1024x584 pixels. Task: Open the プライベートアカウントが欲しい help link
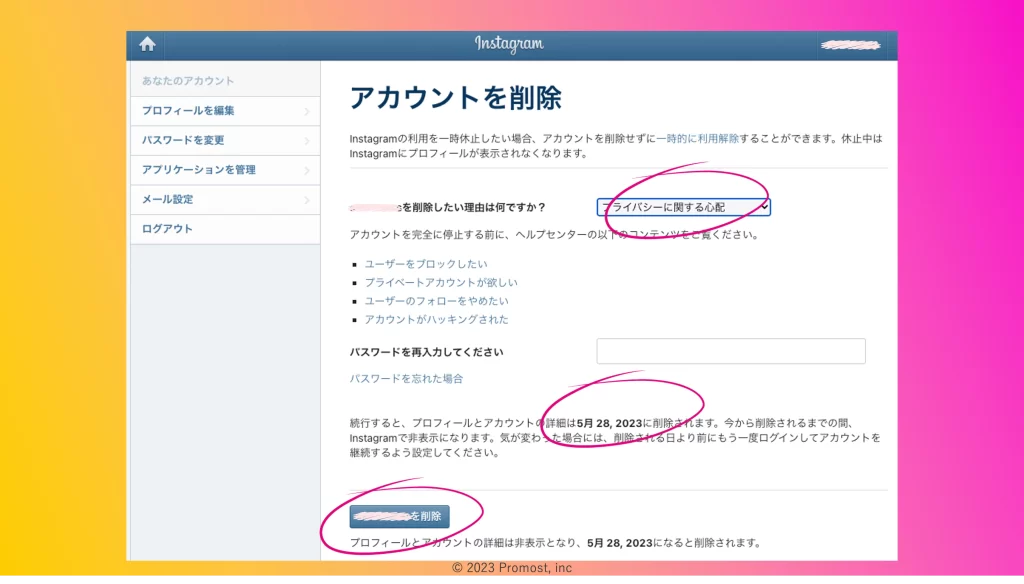click(x=441, y=283)
